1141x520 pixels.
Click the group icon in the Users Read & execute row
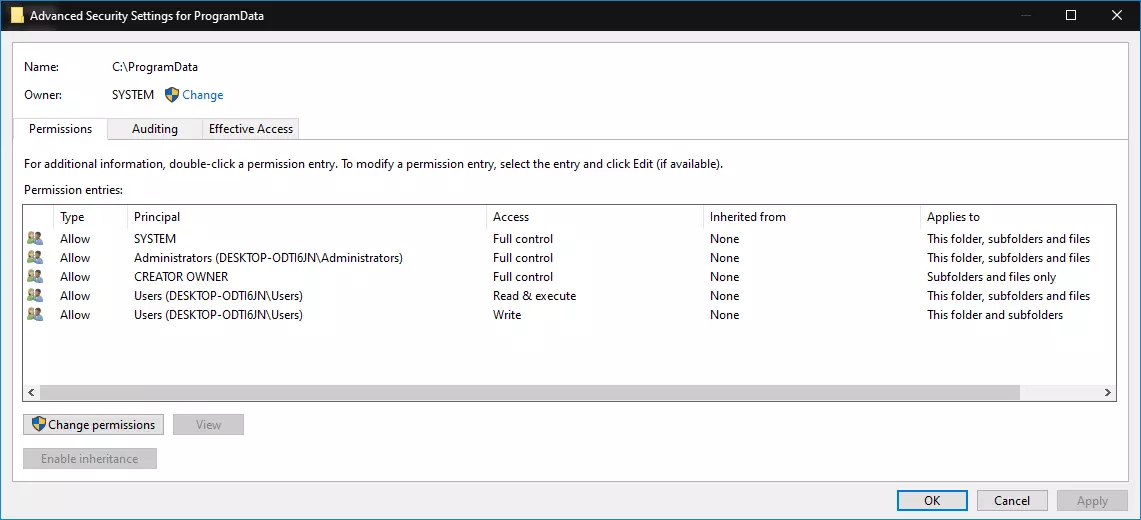click(35, 295)
